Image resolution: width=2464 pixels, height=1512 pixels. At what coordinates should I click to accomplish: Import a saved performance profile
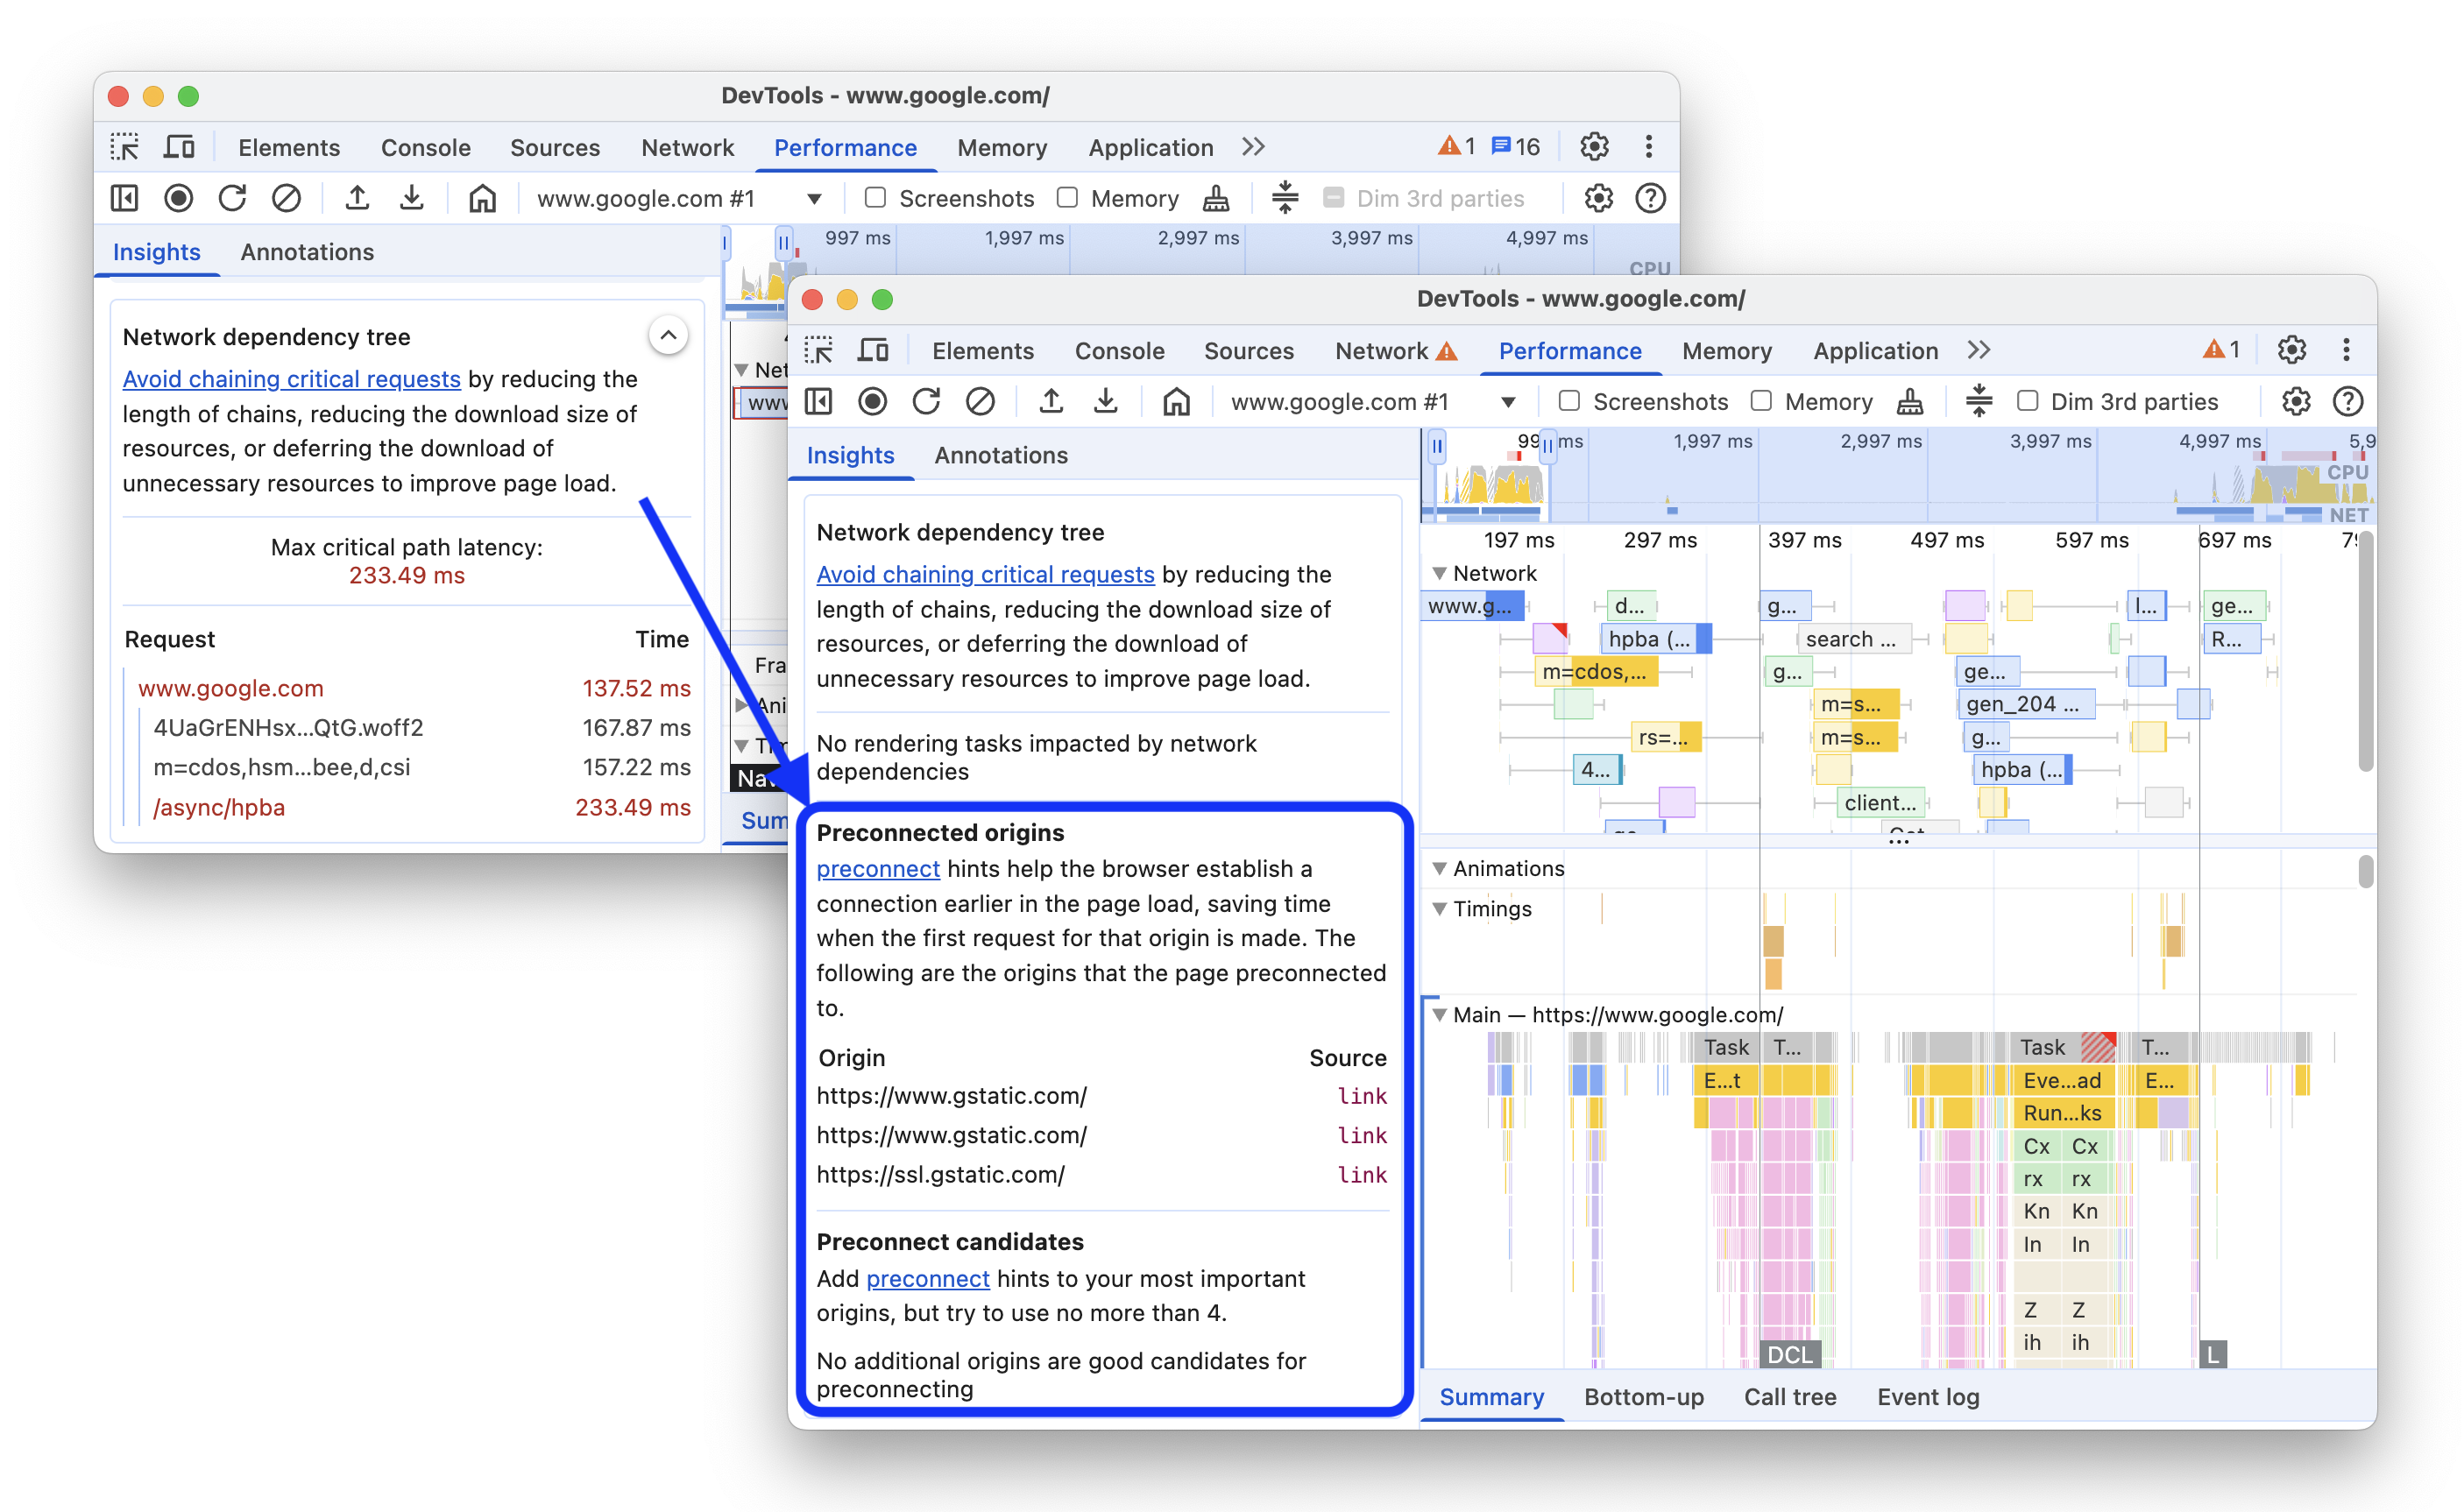click(1051, 401)
